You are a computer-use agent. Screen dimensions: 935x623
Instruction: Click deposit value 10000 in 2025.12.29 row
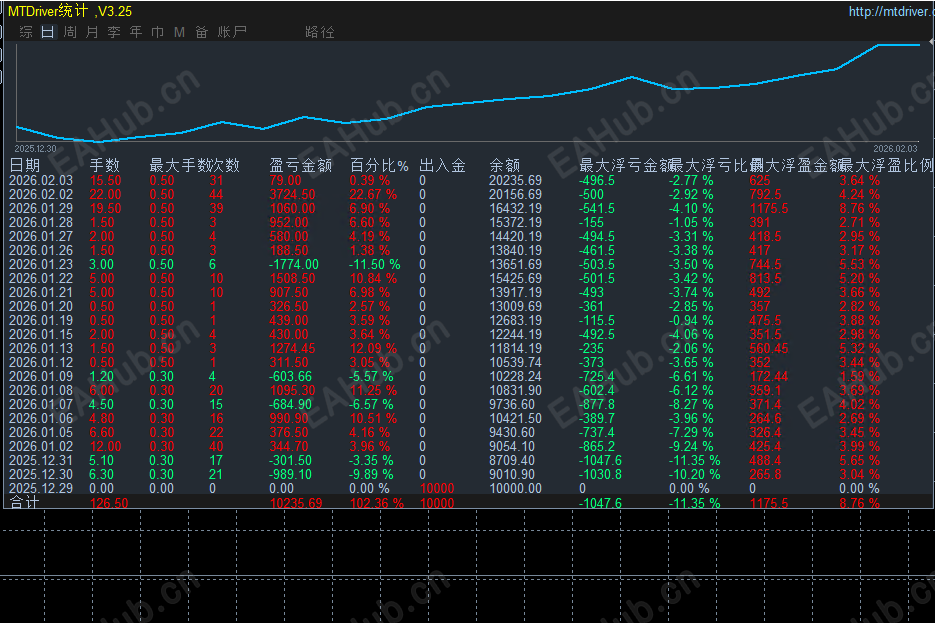437,488
